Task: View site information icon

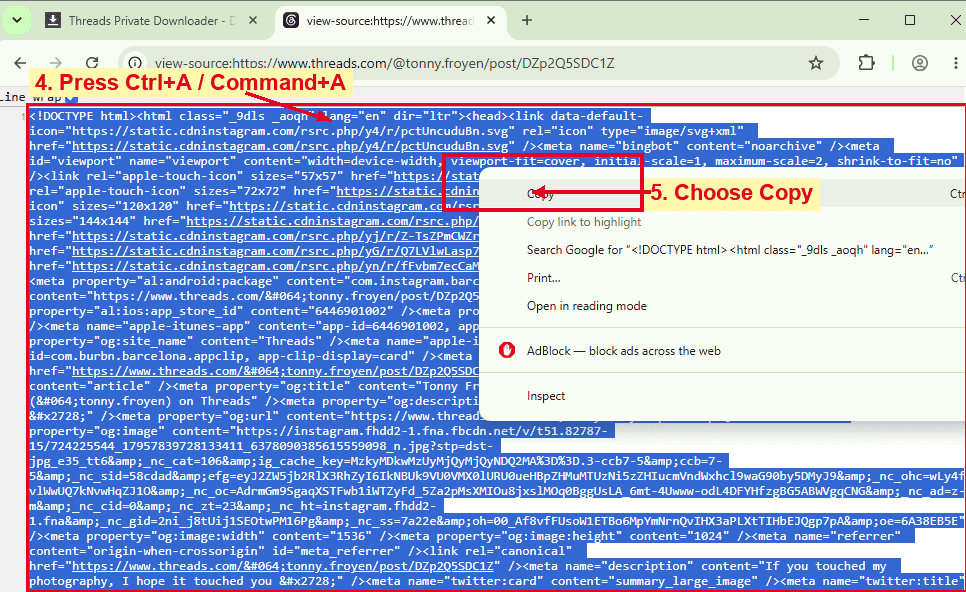Action: [135, 63]
